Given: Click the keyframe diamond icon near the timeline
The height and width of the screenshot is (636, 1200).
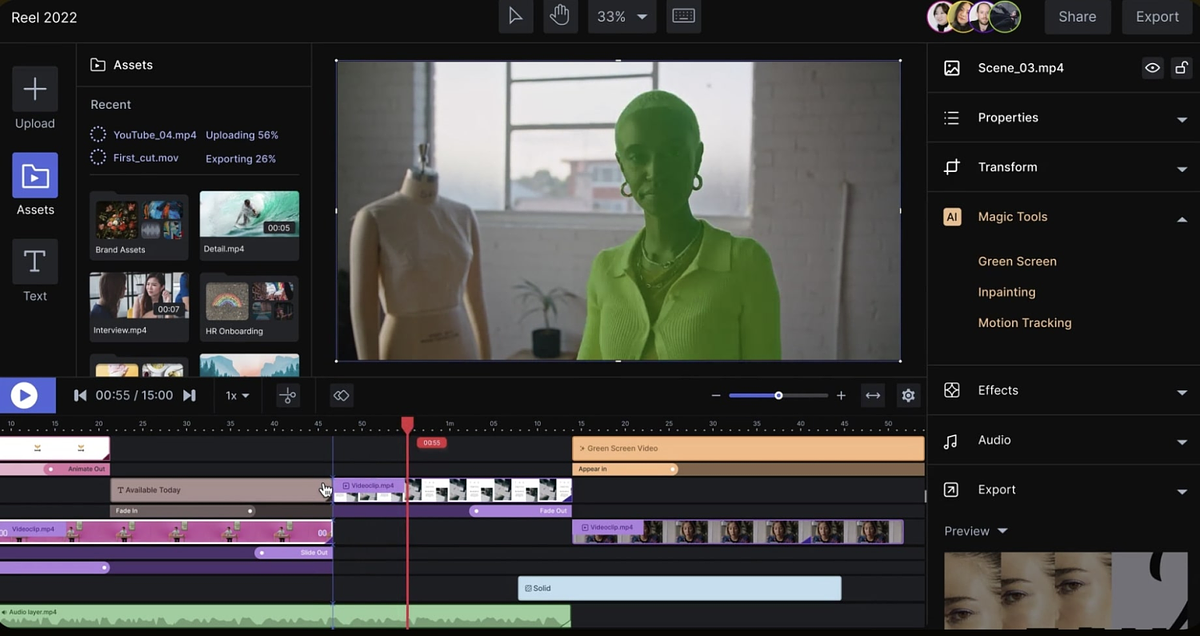Looking at the screenshot, I should tap(341, 395).
